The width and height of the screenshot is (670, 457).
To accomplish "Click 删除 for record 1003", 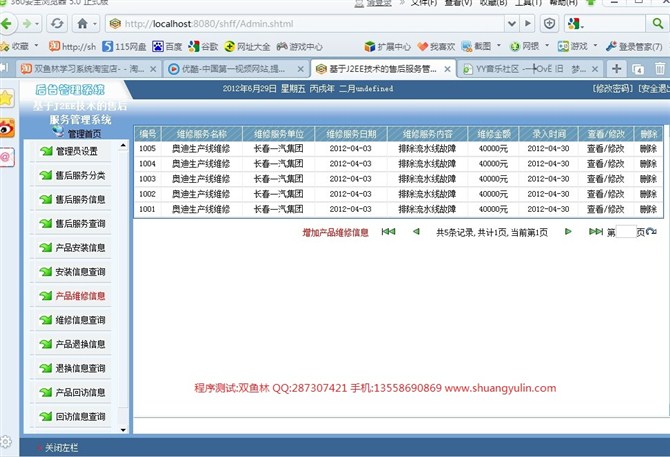I will (648, 179).
